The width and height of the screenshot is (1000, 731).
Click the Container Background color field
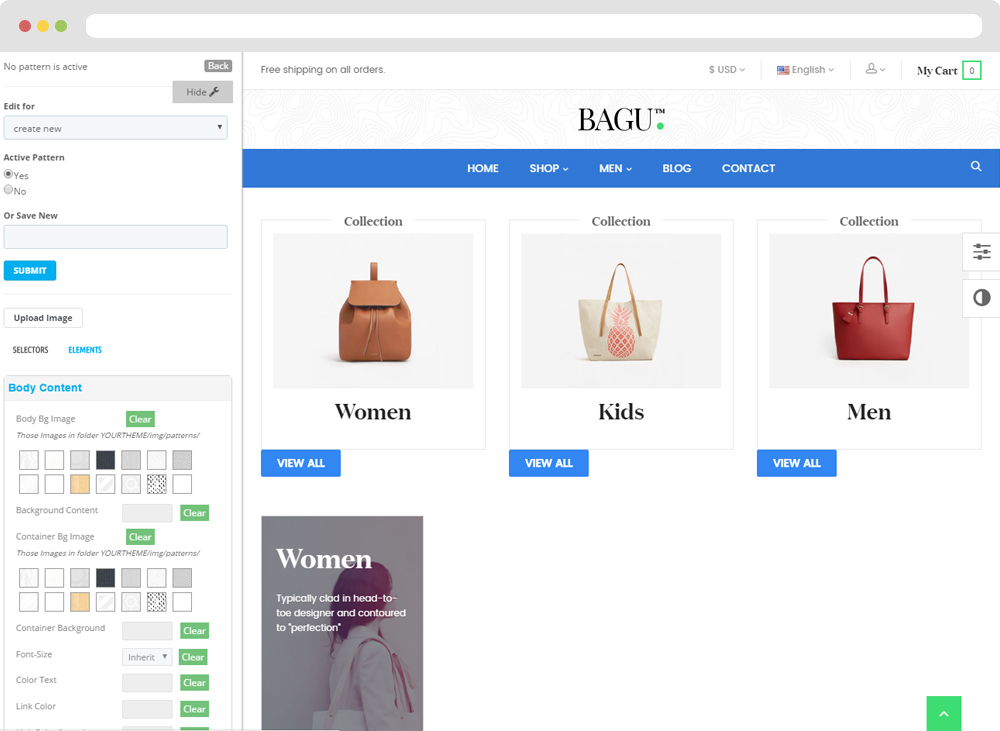click(147, 631)
